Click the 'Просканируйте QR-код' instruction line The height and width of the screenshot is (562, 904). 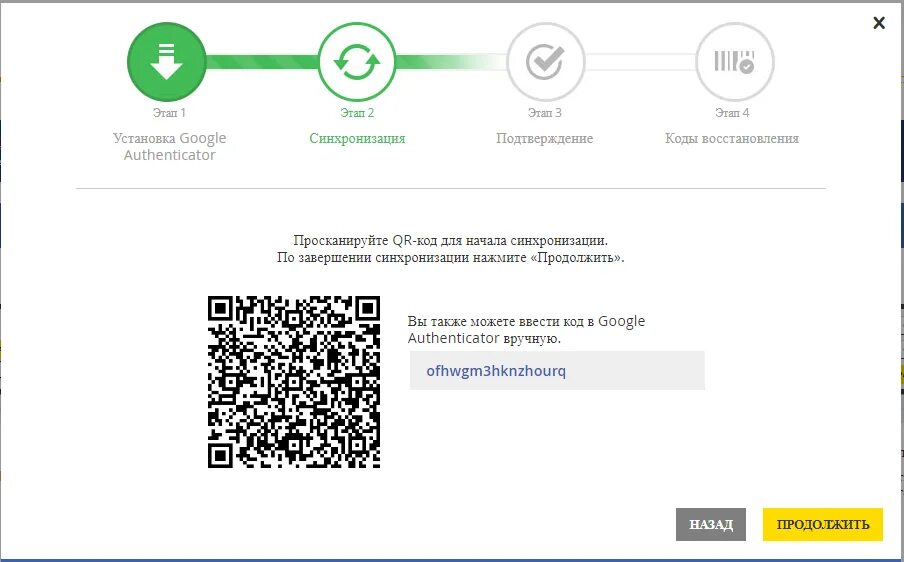(x=450, y=240)
